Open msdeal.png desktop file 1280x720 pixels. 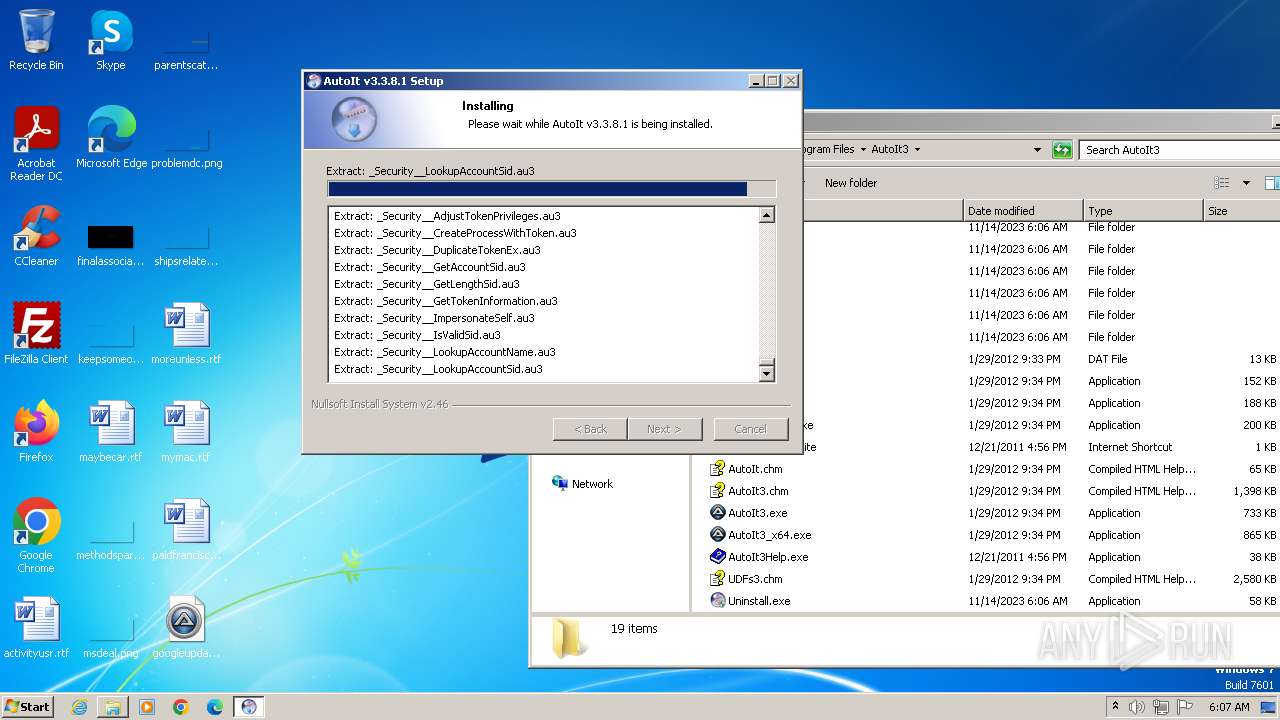110,634
